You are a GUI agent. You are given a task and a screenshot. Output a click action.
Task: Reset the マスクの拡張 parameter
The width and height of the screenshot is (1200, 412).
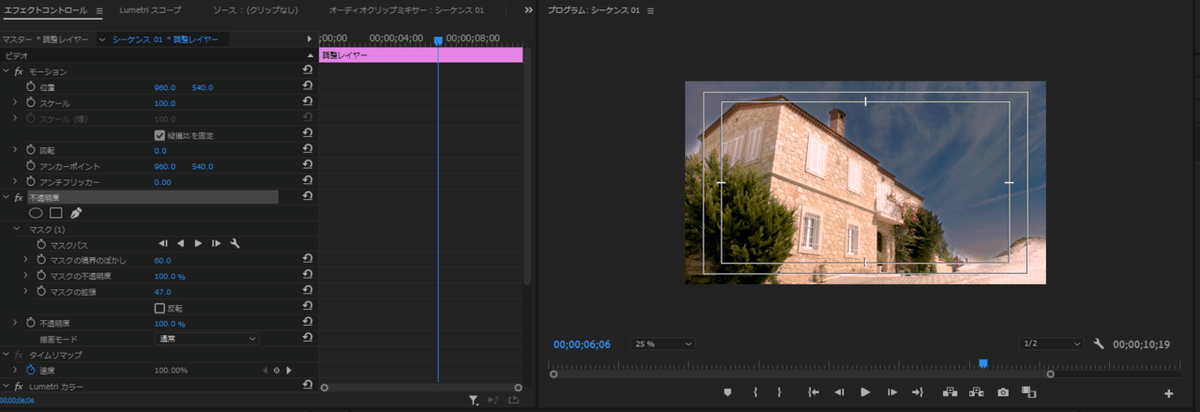pos(307,291)
